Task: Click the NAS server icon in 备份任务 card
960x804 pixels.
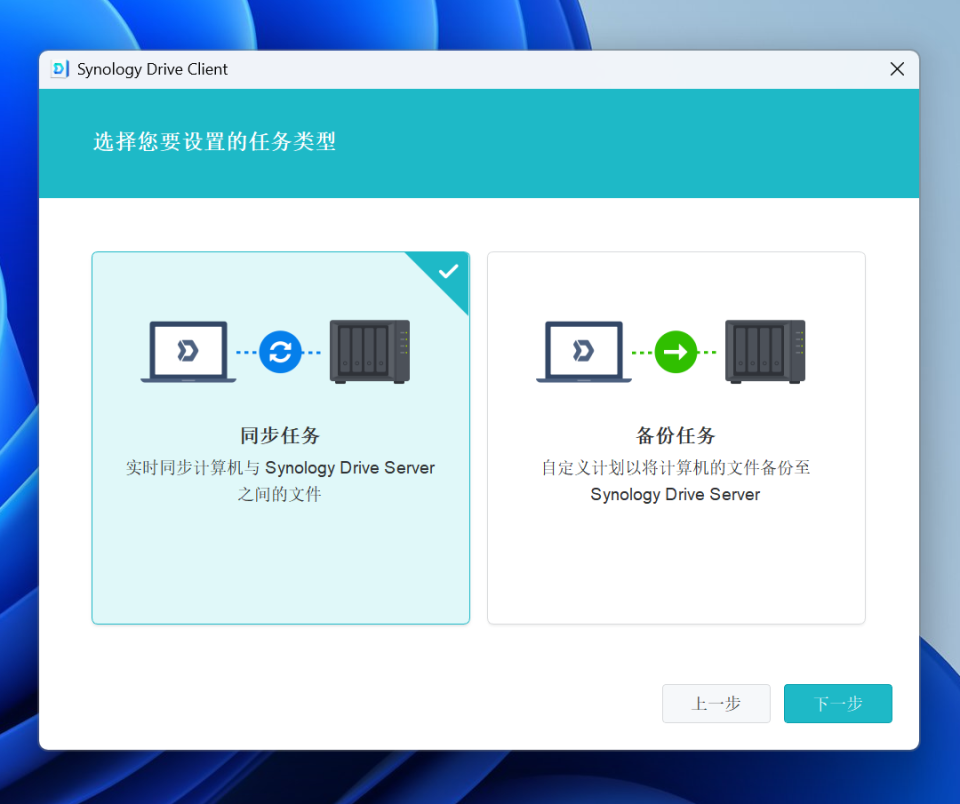Action: click(765, 351)
